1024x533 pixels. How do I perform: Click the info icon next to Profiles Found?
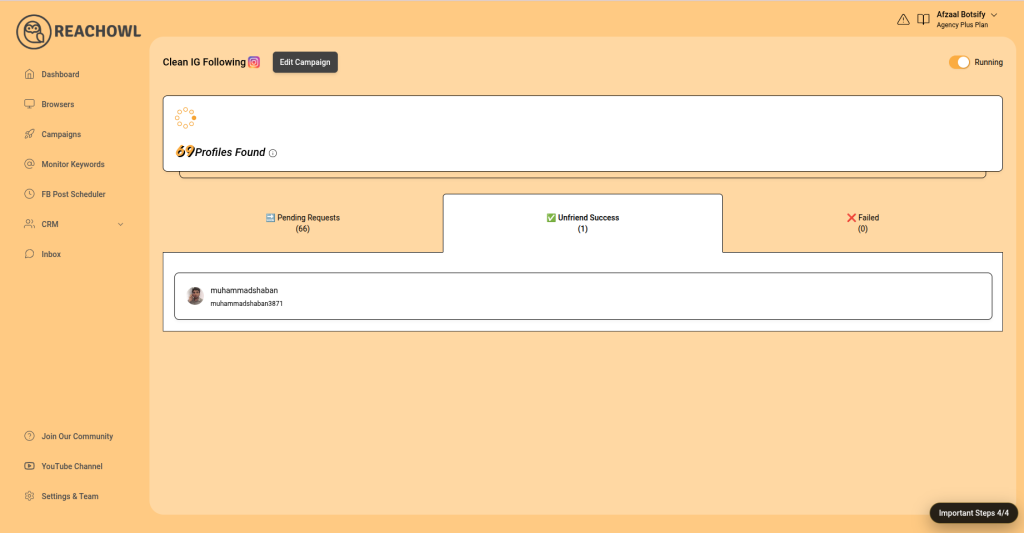(273, 153)
